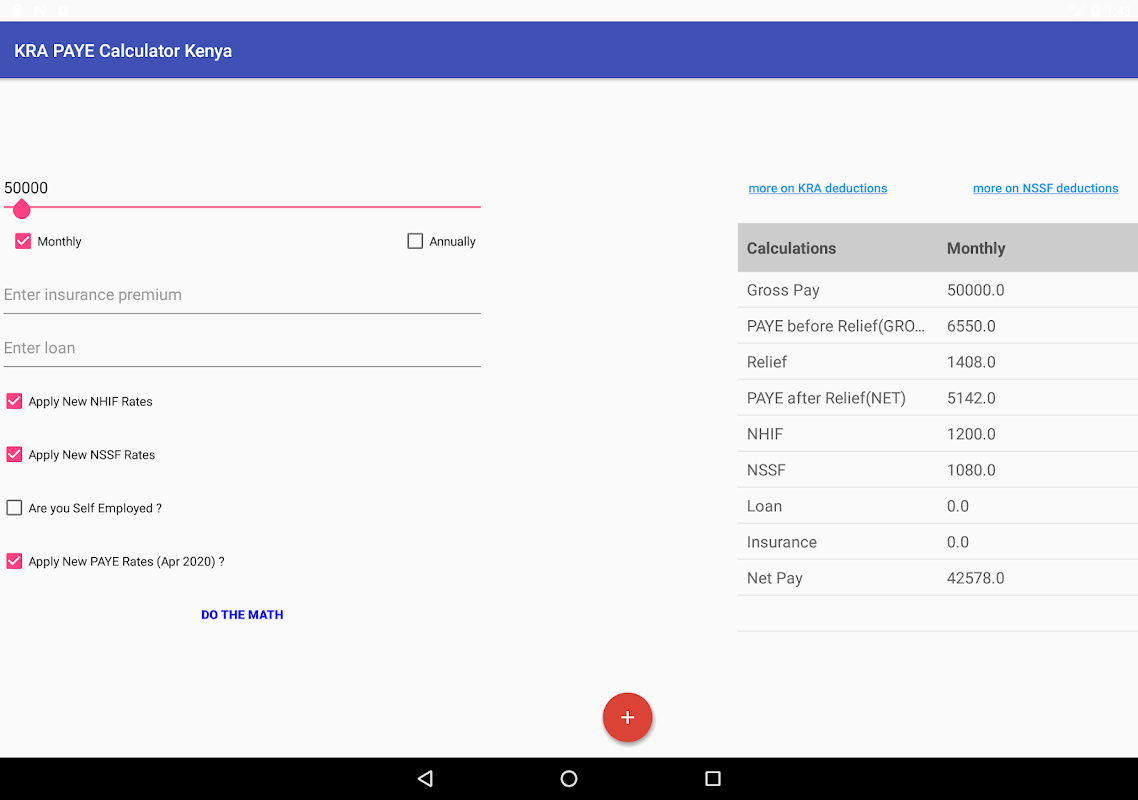Tick the Are you Self Employed checkbox
This screenshot has width=1138, height=800.
coord(15,508)
